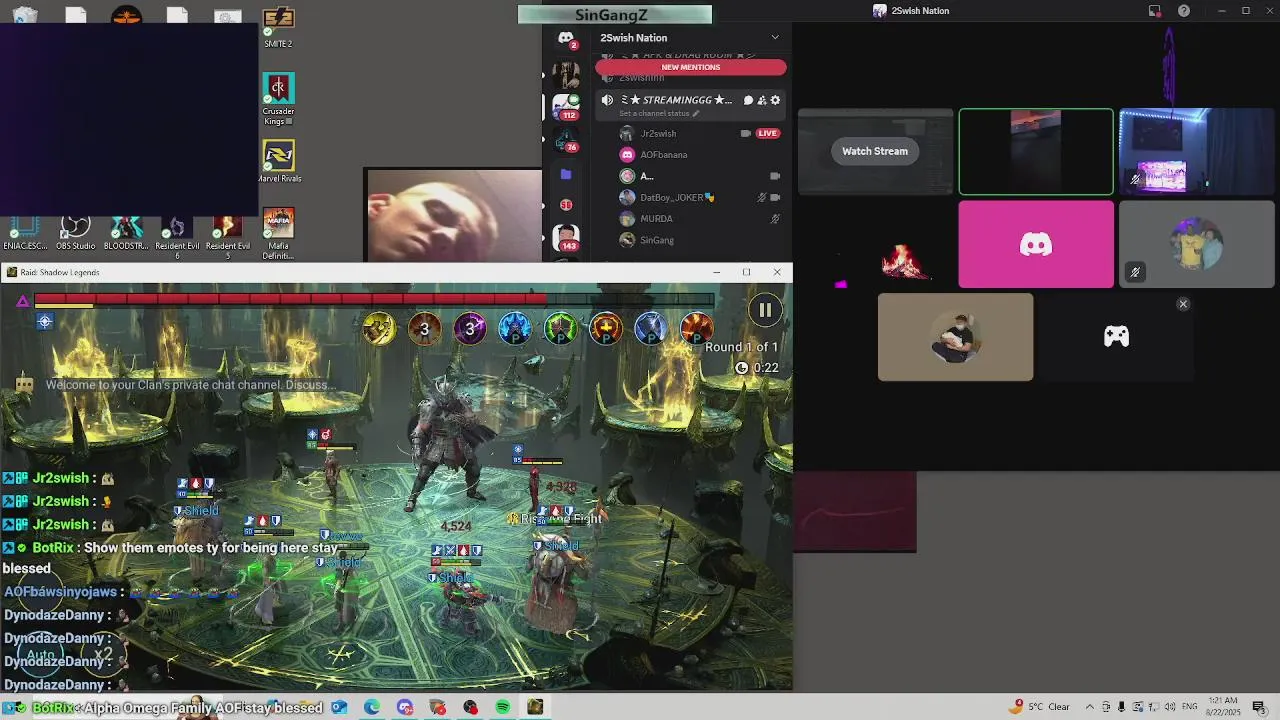Open Crusader Kings III desktop shortcut
1280x720 pixels.
click(278, 99)
